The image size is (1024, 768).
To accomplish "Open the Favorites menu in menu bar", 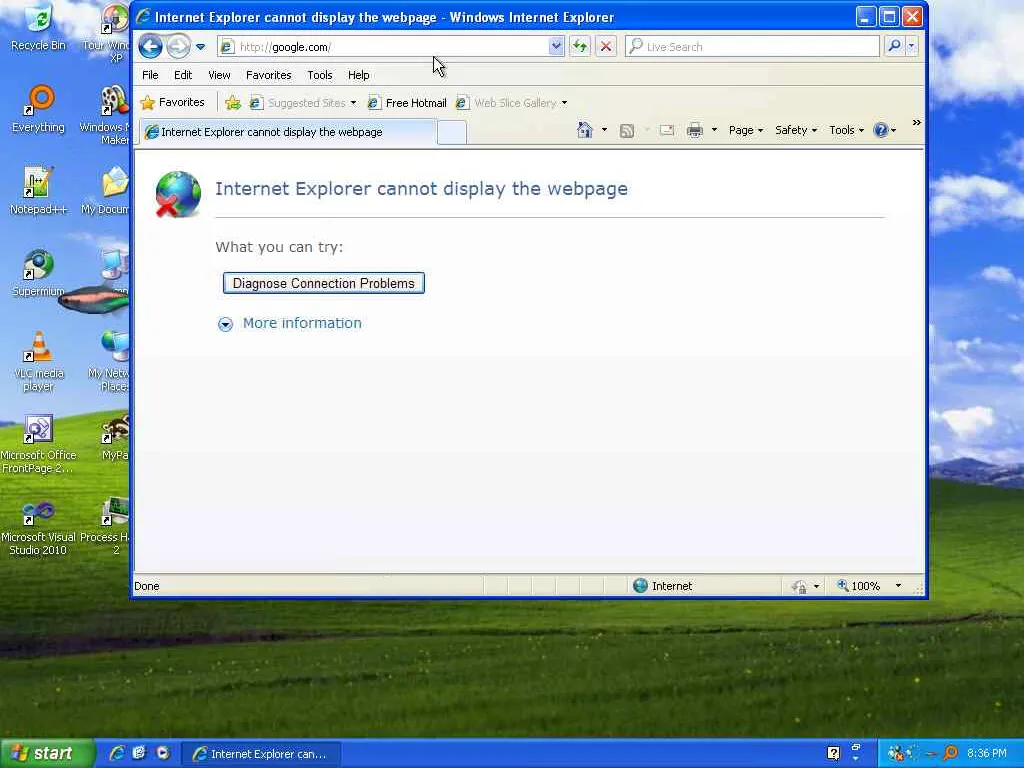I will 268,75.
